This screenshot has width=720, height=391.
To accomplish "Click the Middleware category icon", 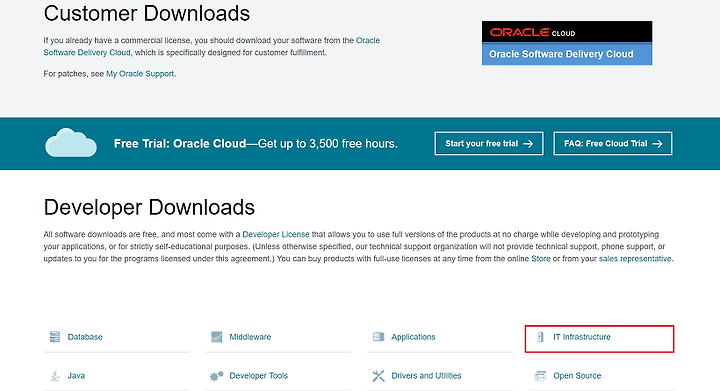I will [x=217, y=337].
